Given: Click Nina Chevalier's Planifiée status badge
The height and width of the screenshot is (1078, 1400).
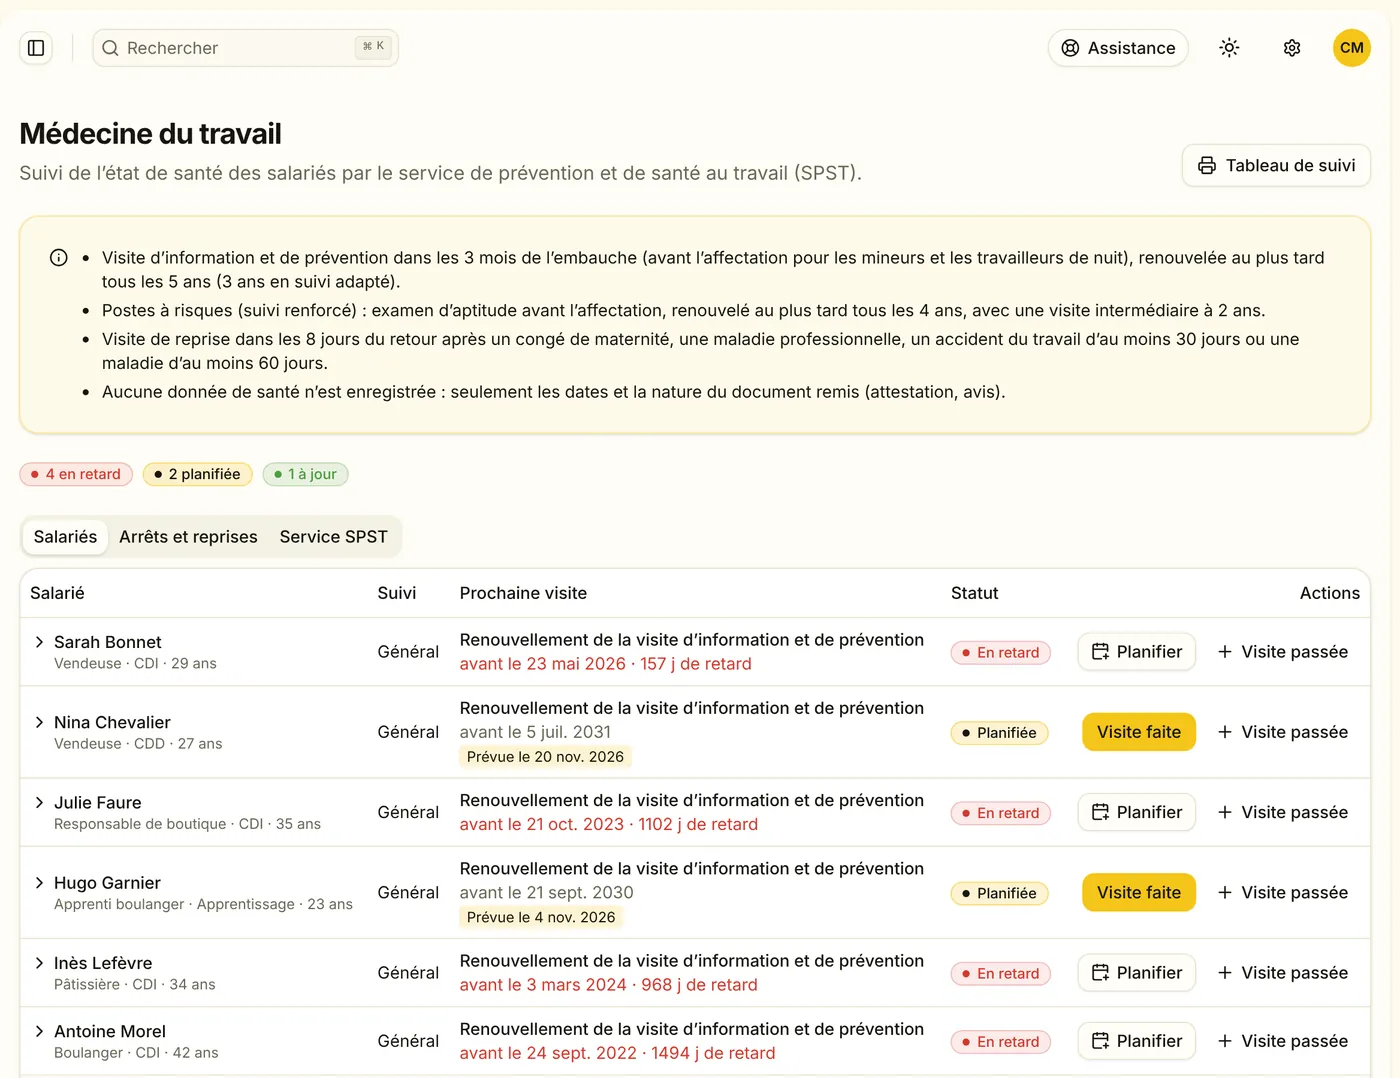Looking at the screenshot, I should (999, 733).
